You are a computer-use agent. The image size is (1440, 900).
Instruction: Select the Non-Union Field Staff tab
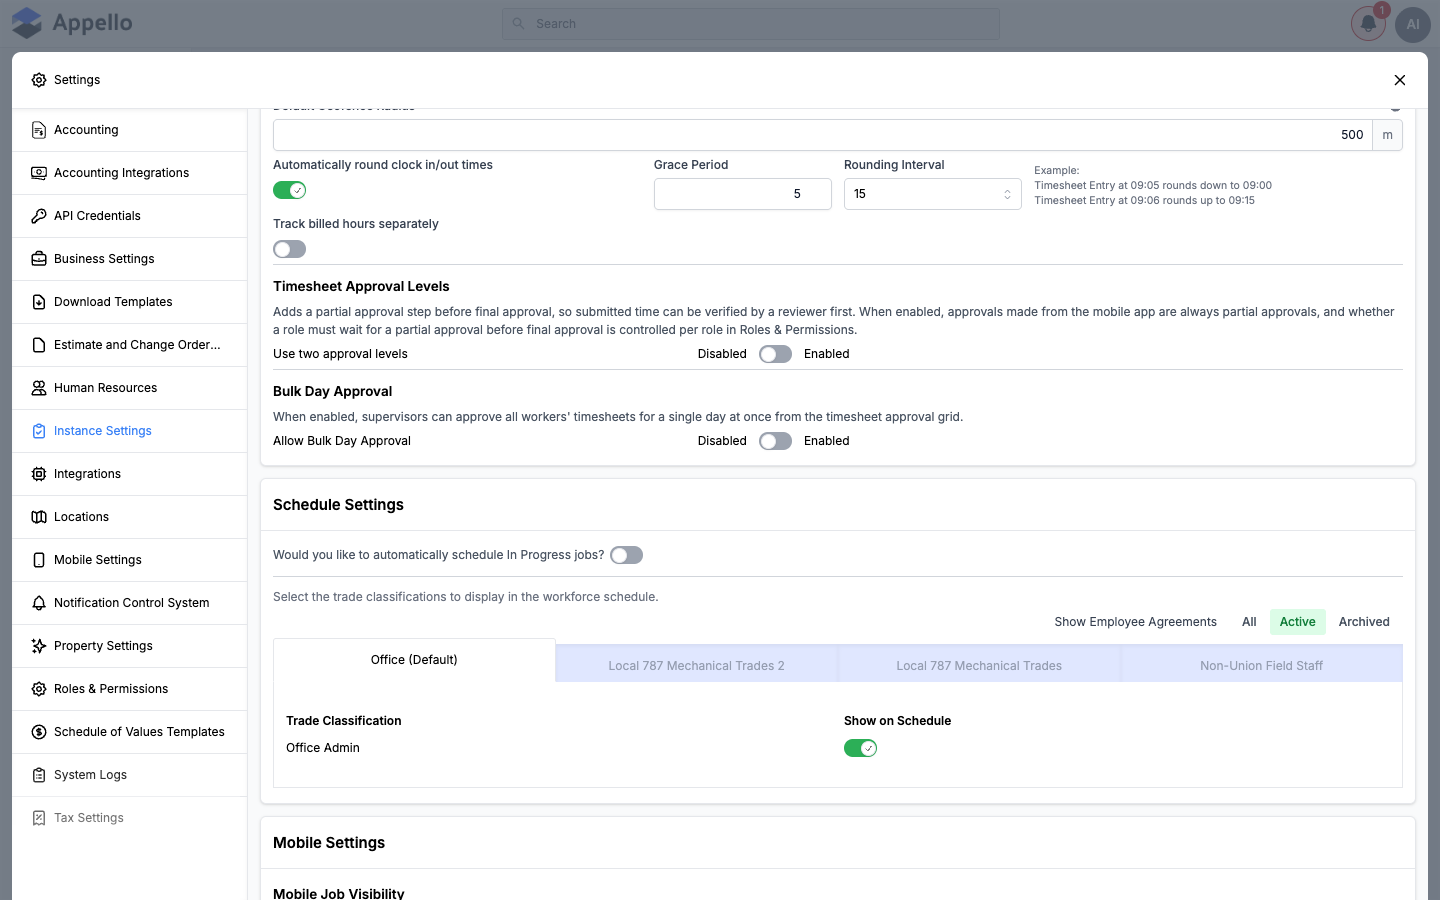1262,665
